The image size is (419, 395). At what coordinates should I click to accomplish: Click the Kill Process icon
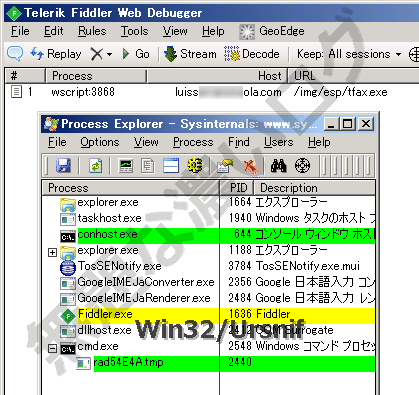[250, 166]
